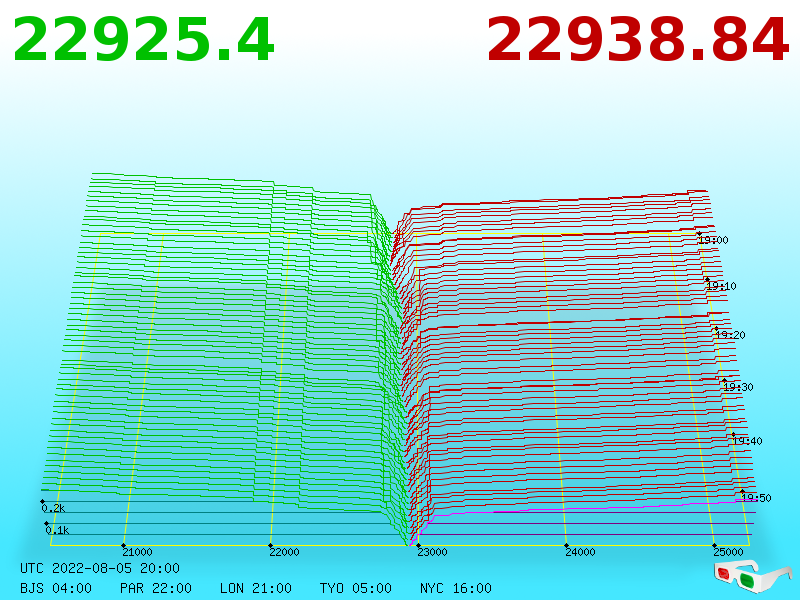Click the red ask price 22938.84
Screen dimensions: 800x600
coord(638,40)
